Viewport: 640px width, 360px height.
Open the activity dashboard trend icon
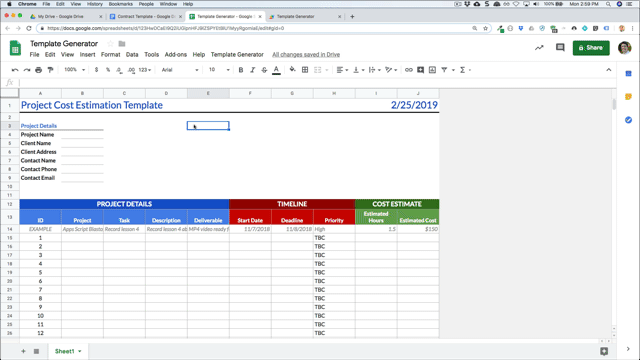(x=539, y=48)
